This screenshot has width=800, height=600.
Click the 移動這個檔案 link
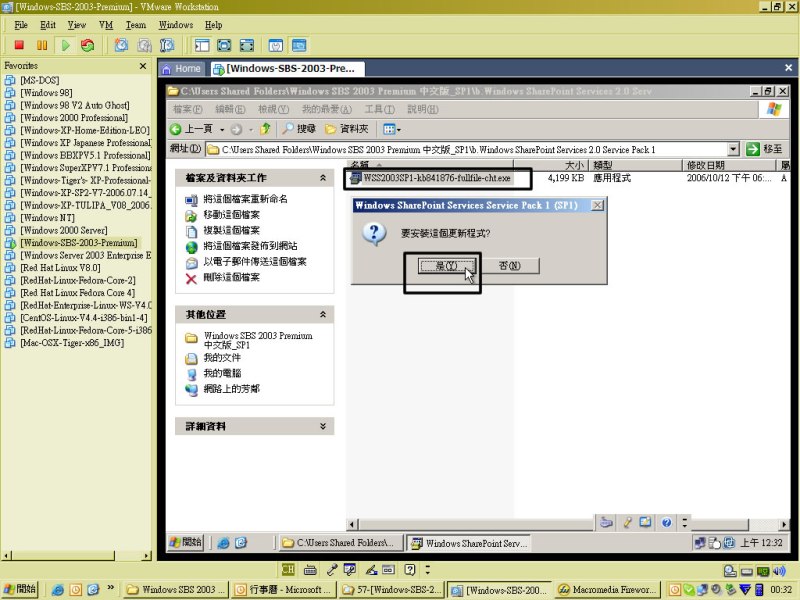point(232,215)
